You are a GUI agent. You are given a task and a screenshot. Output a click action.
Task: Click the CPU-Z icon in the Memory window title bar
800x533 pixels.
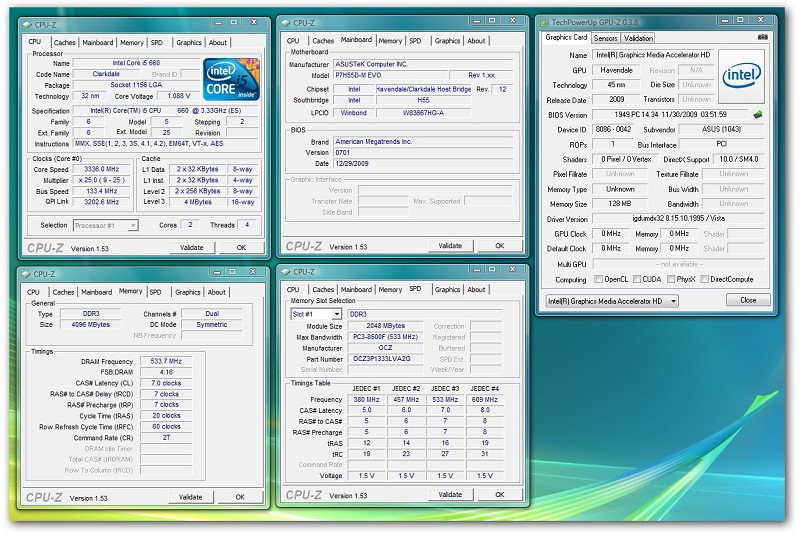coord(27,274)
